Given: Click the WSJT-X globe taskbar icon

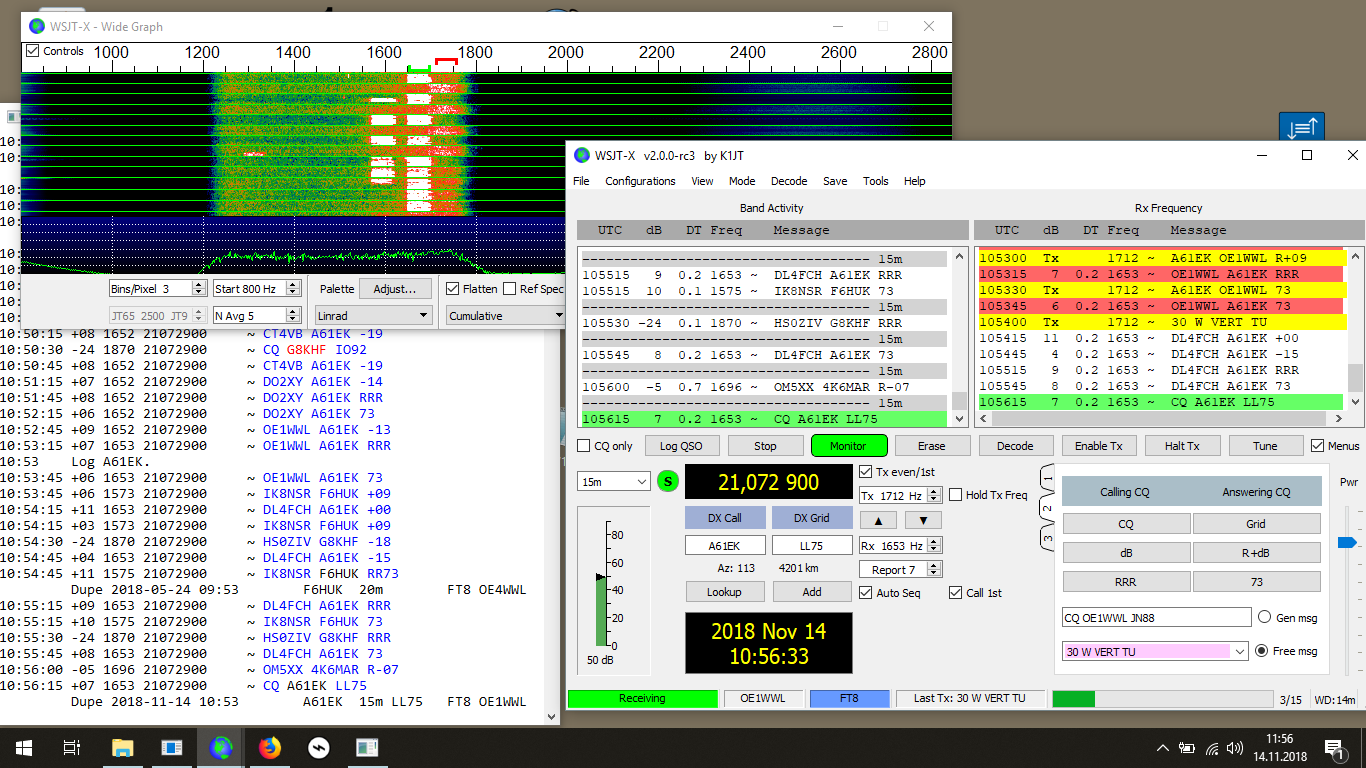Looking at the screenshot, I should (220, 747).
